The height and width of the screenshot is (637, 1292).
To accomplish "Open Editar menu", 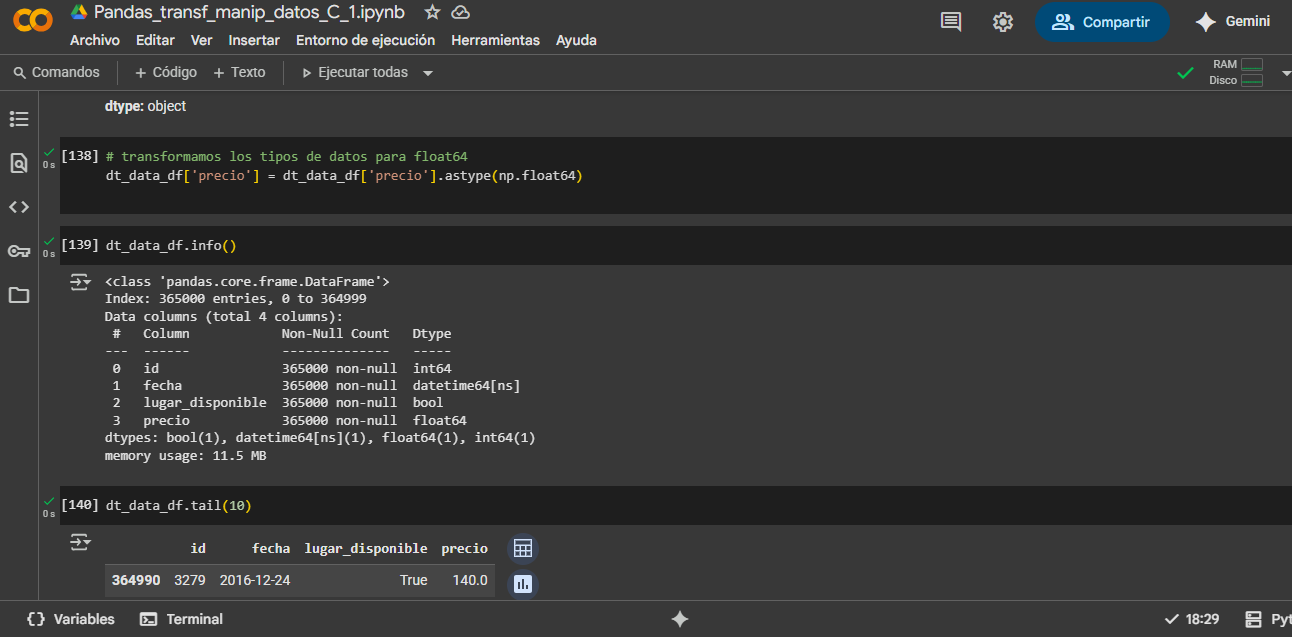I will [155, 40].
